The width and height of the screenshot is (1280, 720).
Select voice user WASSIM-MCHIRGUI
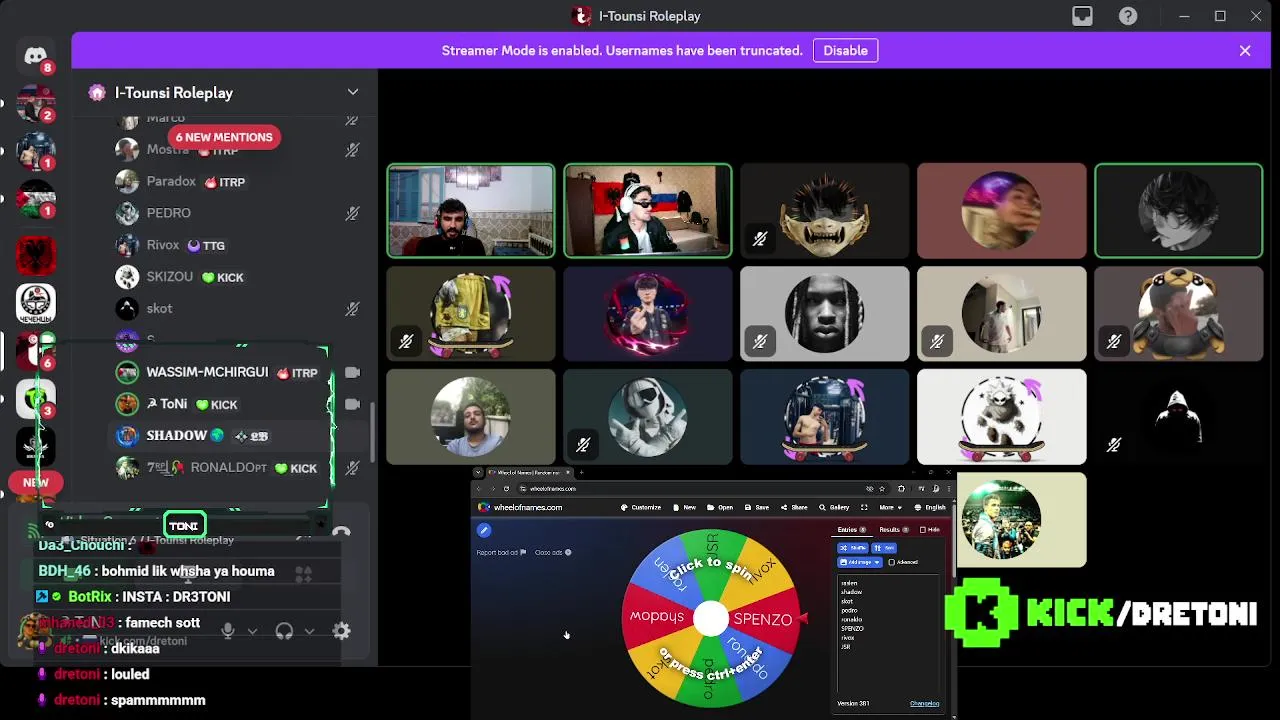click(236, 372)
